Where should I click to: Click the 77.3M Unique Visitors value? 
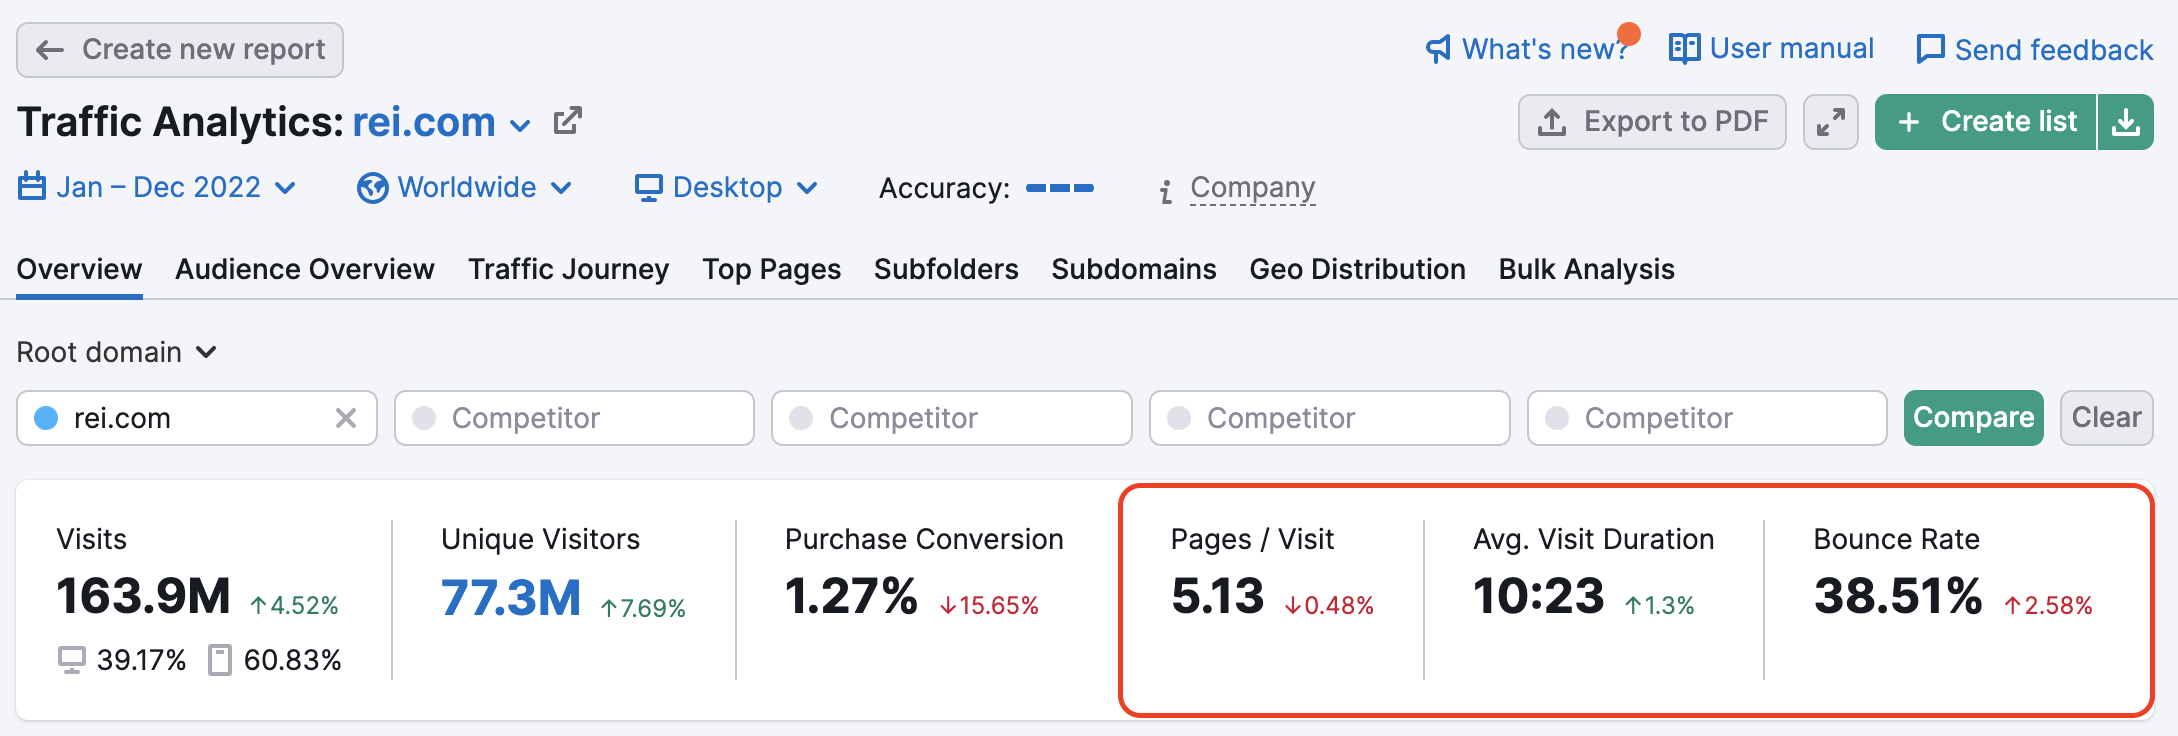pos(511,598)
